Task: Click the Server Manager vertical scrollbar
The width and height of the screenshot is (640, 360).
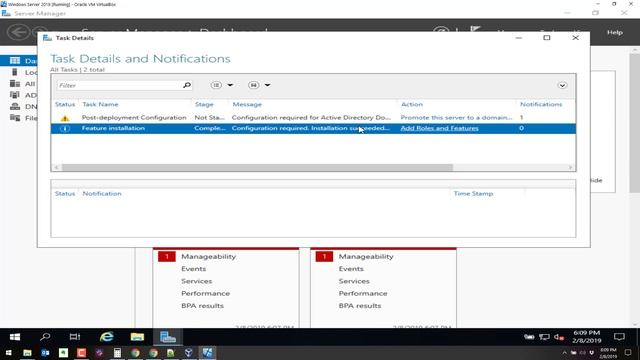Action: coord(635,122)
